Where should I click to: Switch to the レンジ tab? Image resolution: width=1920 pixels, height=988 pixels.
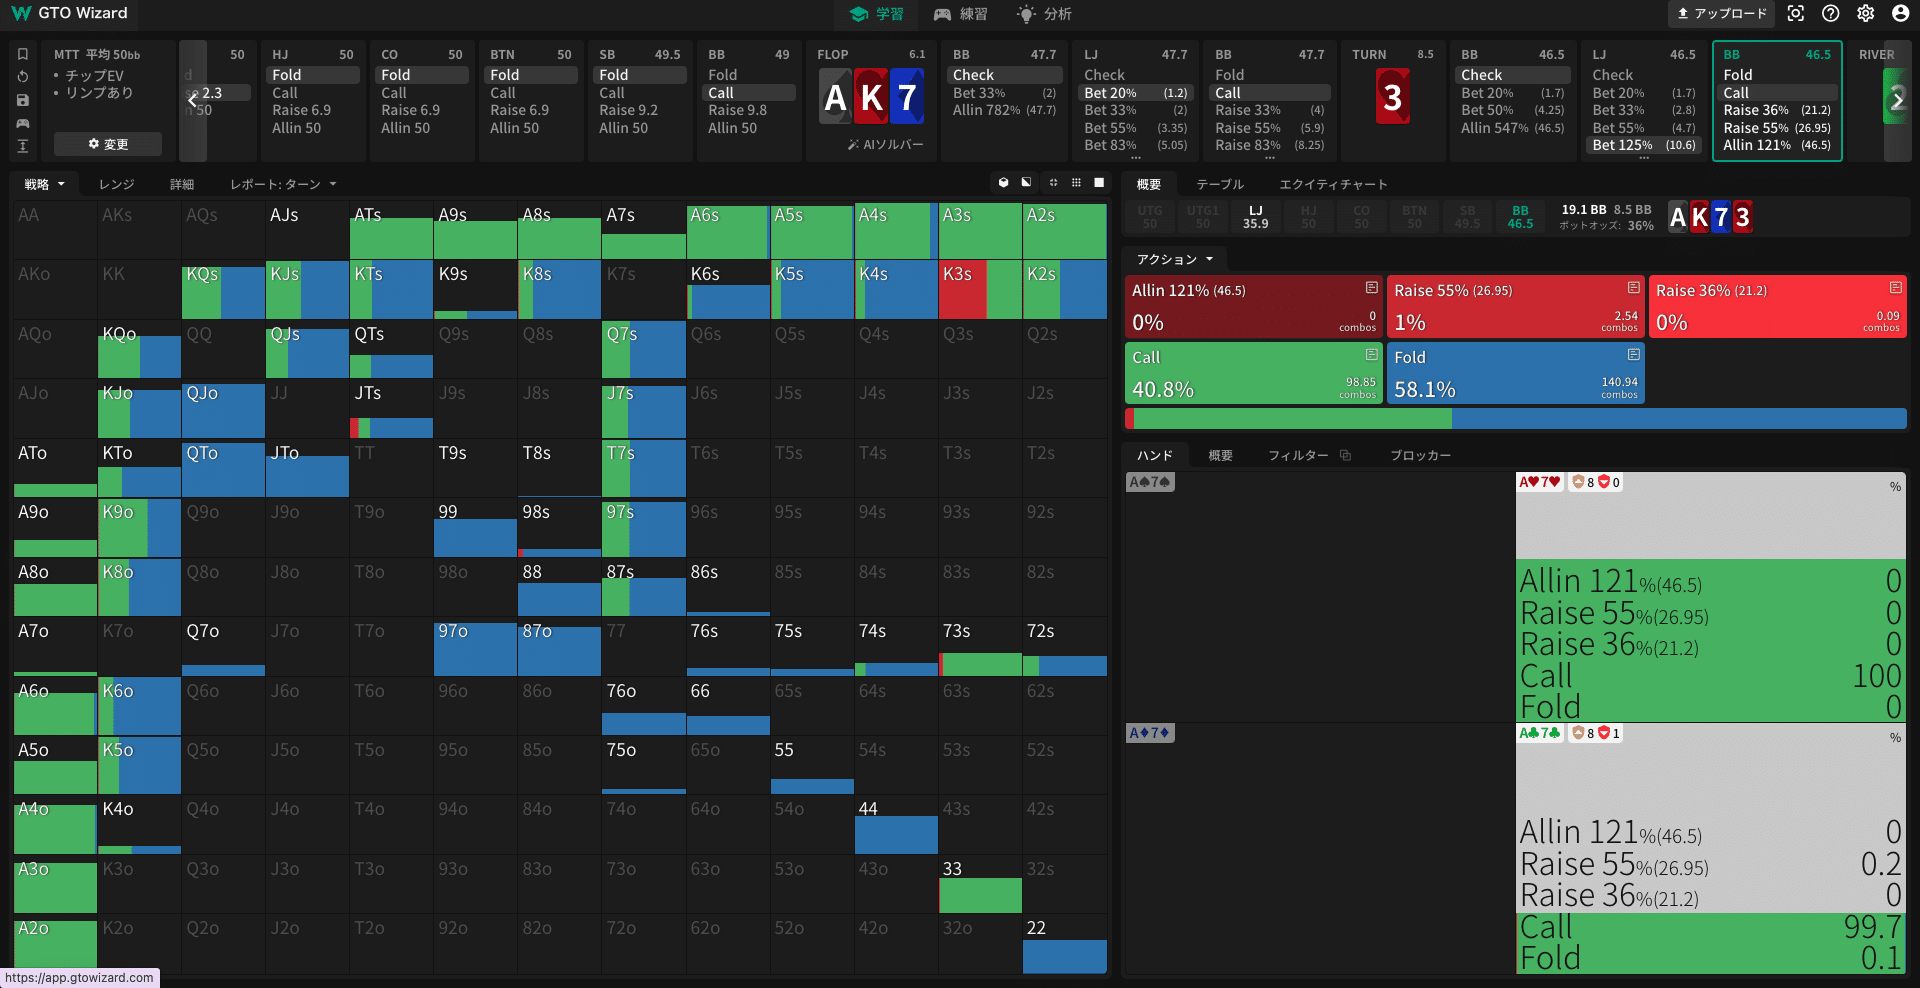(116, 184)
